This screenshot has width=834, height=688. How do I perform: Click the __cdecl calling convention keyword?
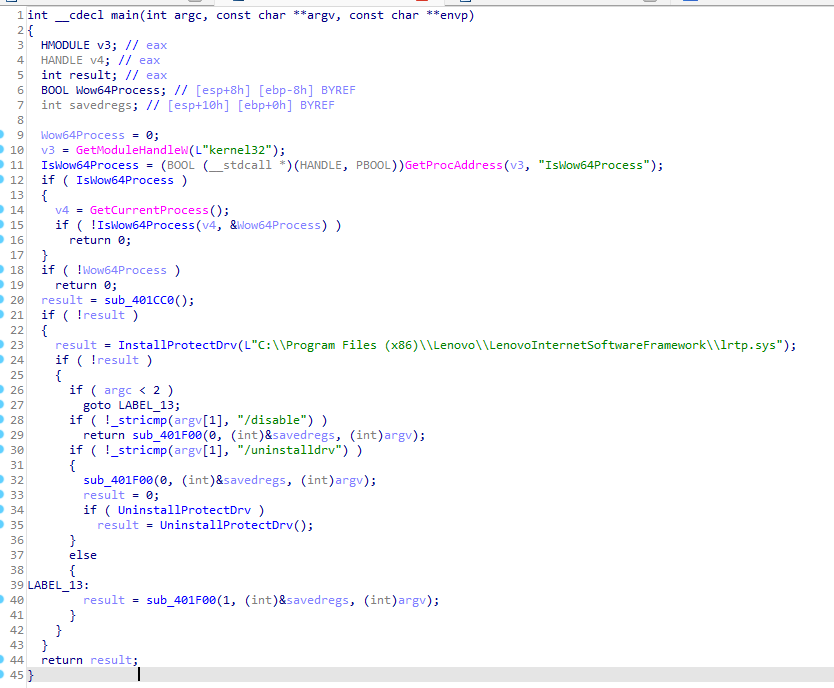(x=79, y=15)
